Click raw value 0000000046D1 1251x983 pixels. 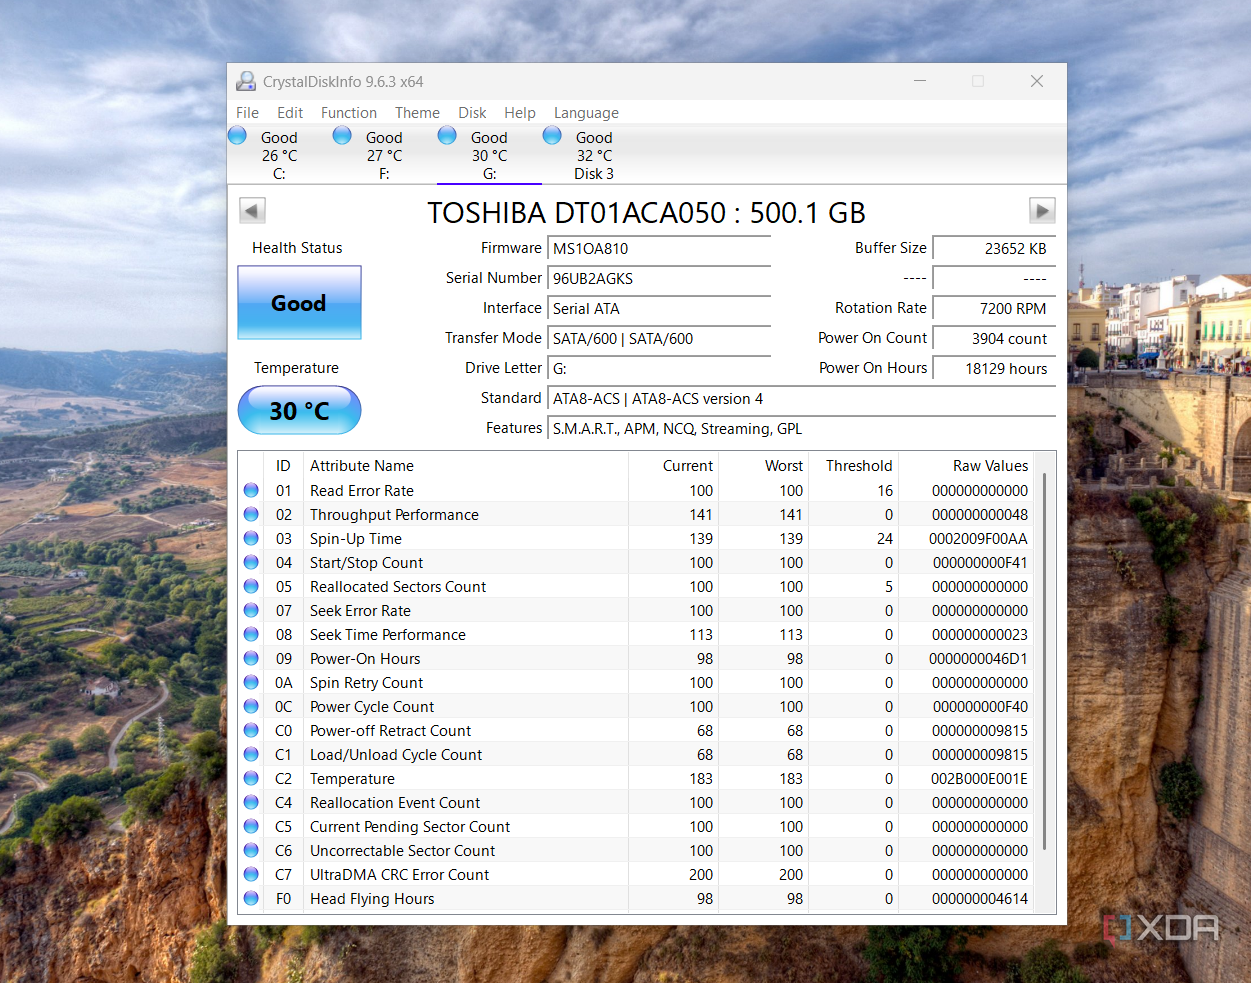[978, 658]
